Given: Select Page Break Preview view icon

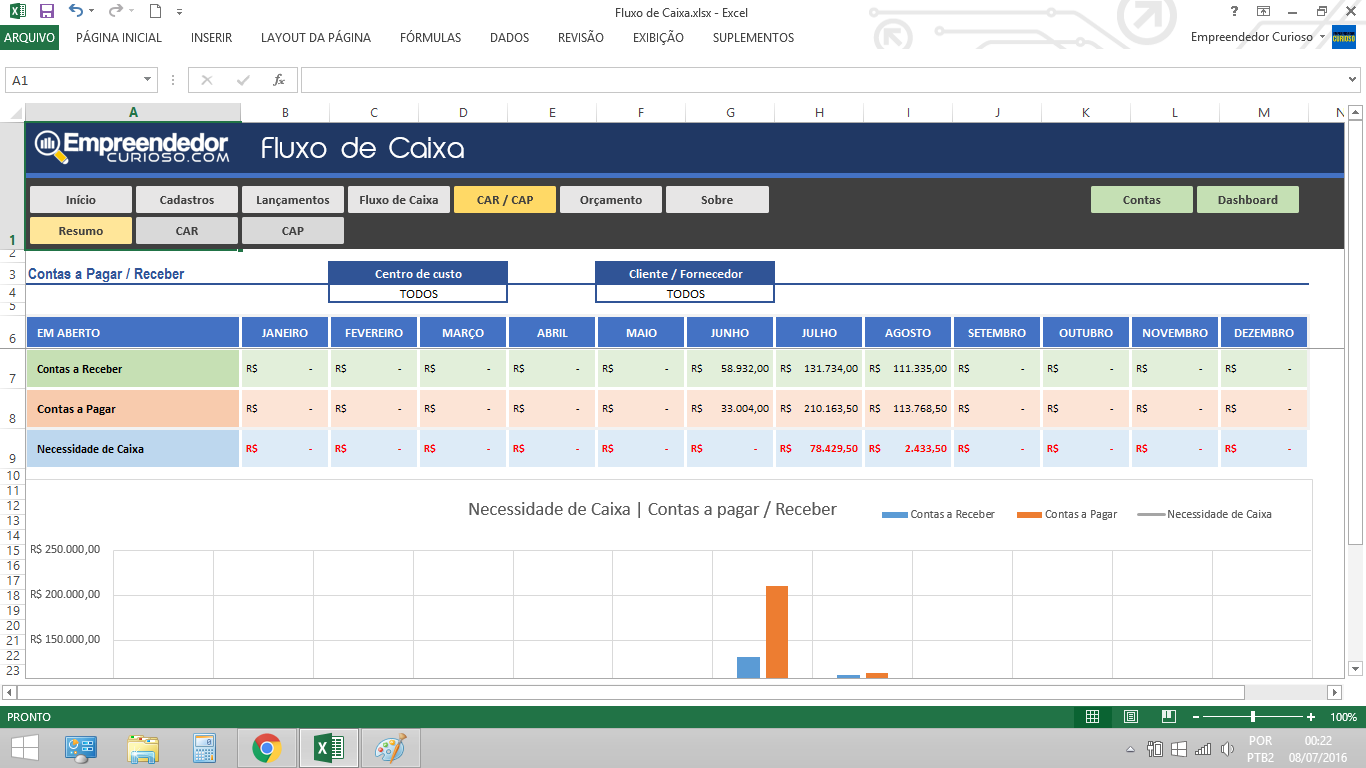Looking at the screenshot, I should pyautogui.click(x=1167, y=717).
